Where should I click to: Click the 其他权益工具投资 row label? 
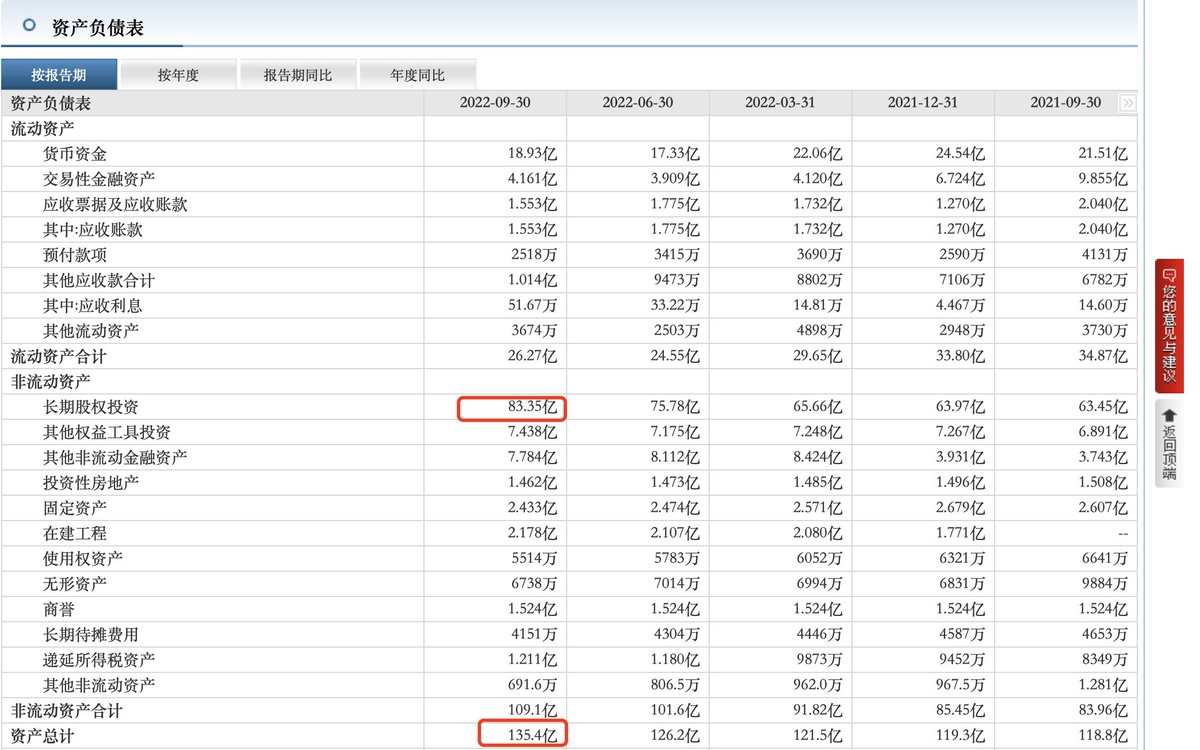(107, 432)
